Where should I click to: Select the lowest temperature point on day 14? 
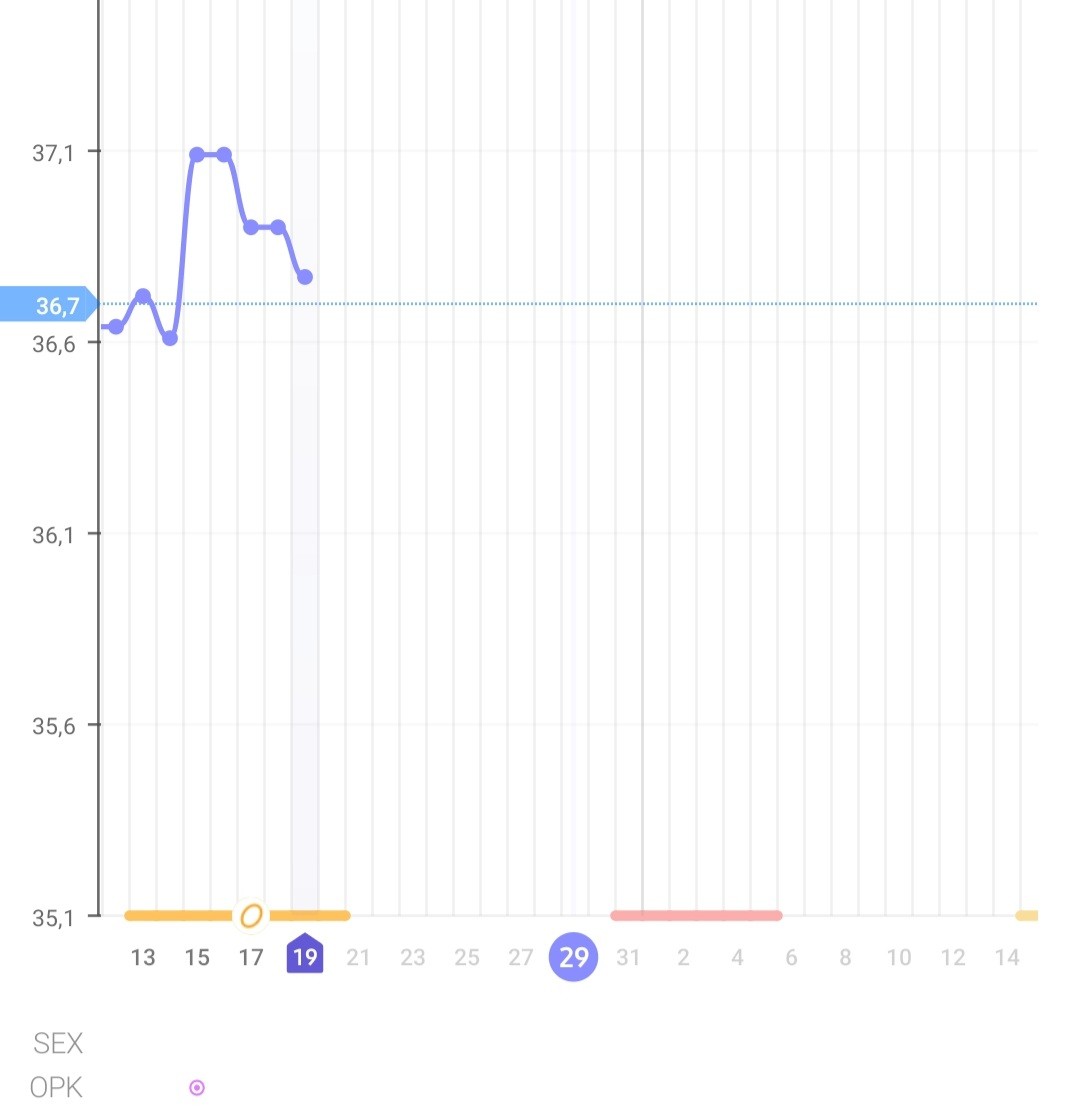pos(170,338)
